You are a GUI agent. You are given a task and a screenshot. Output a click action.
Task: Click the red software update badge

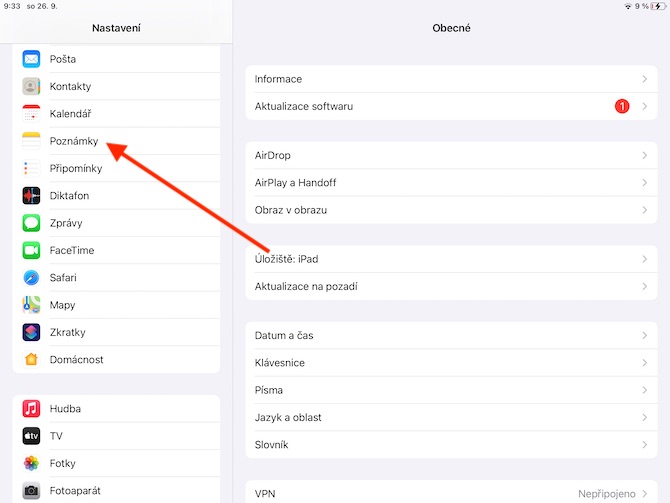coord(622,106)
